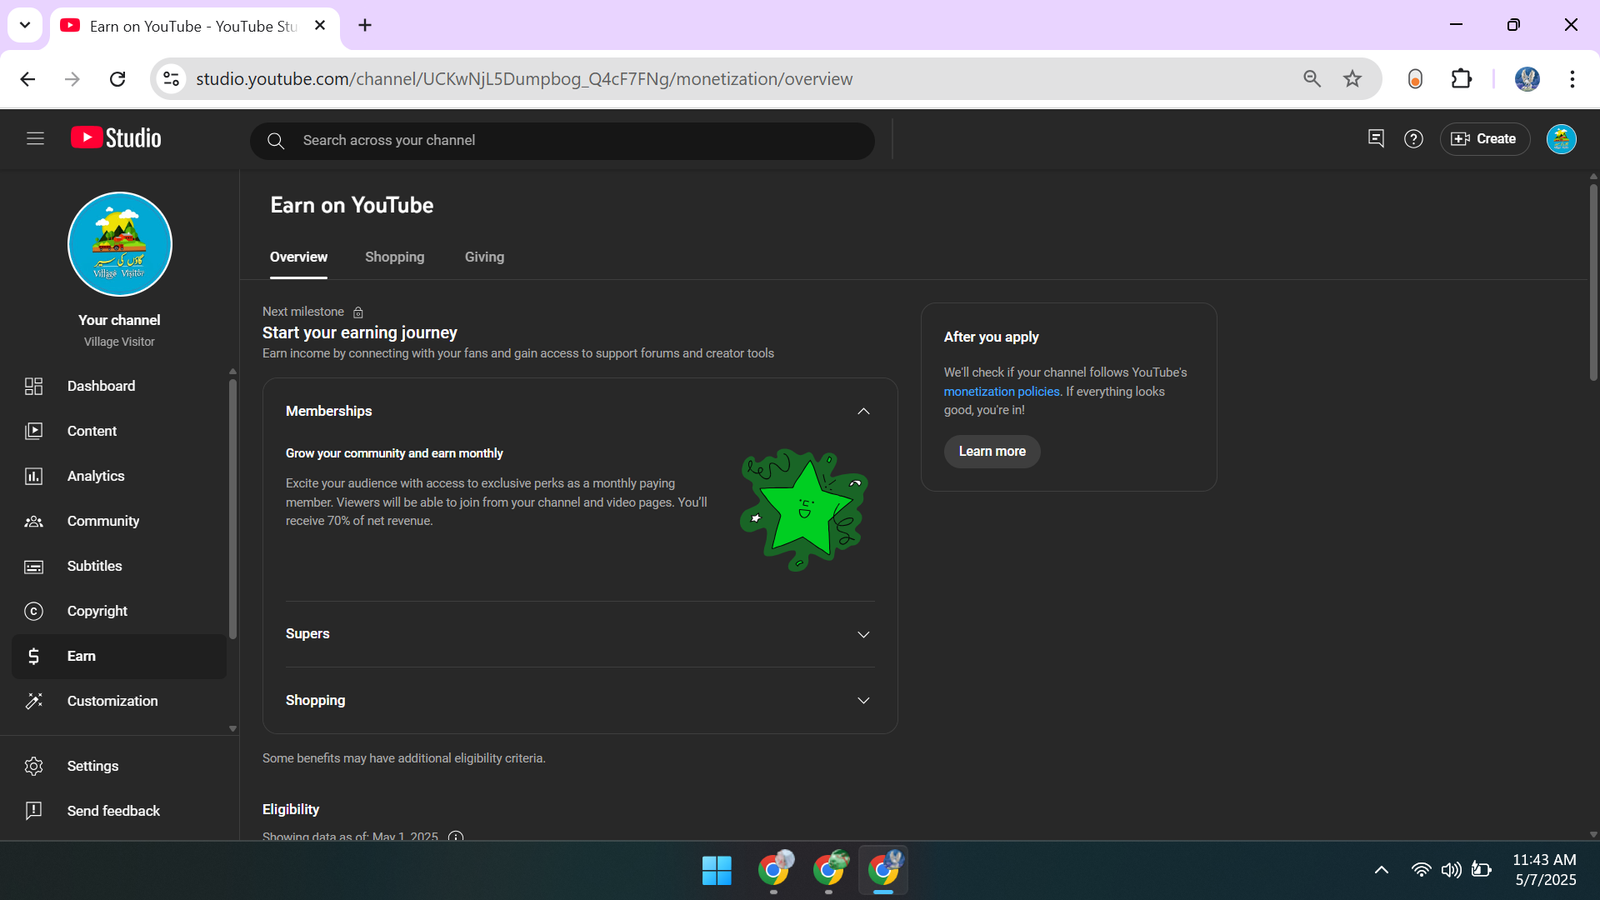Click the Village Visitor channel picture
This screenshot has height=900, width=1600.
[x=120, y=244]
